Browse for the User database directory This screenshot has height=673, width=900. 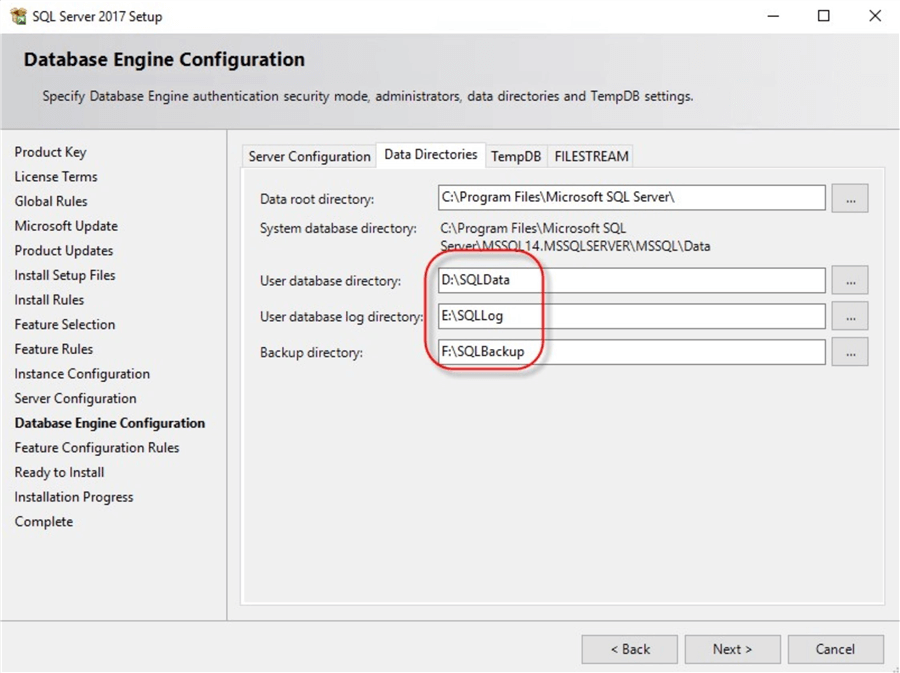[x=850, y=280]
